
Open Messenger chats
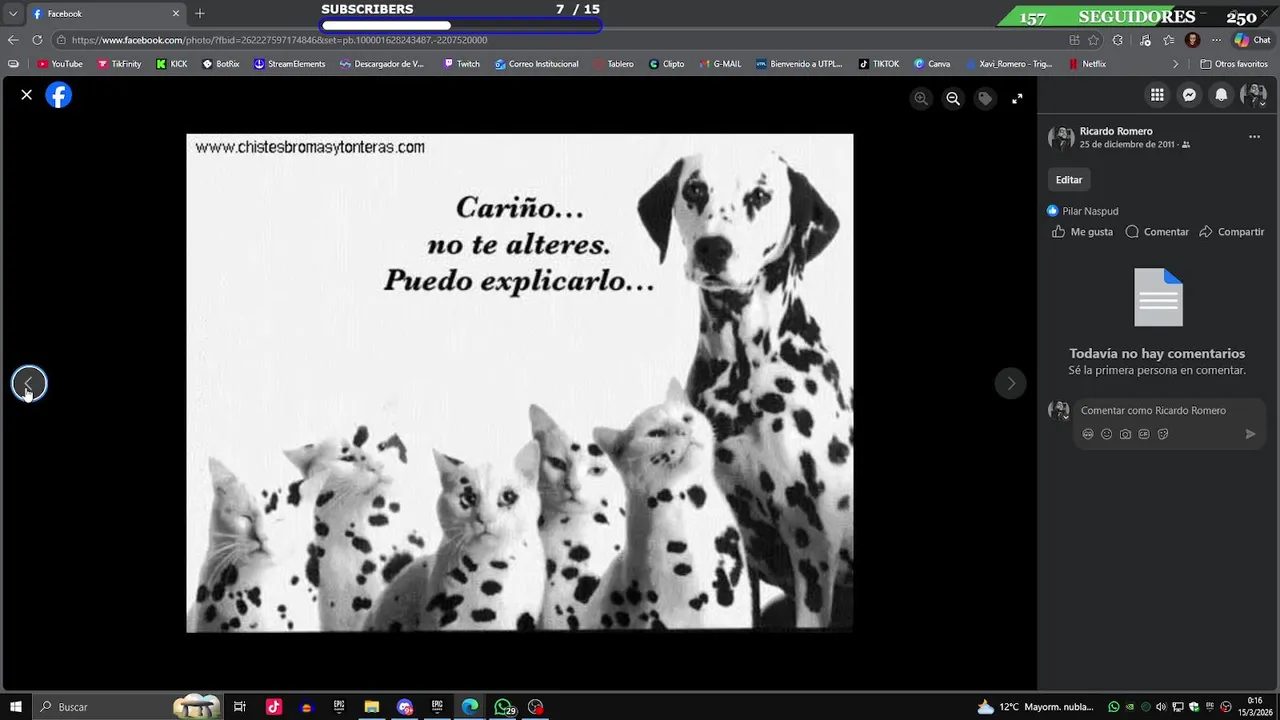tap(1189, 95)
